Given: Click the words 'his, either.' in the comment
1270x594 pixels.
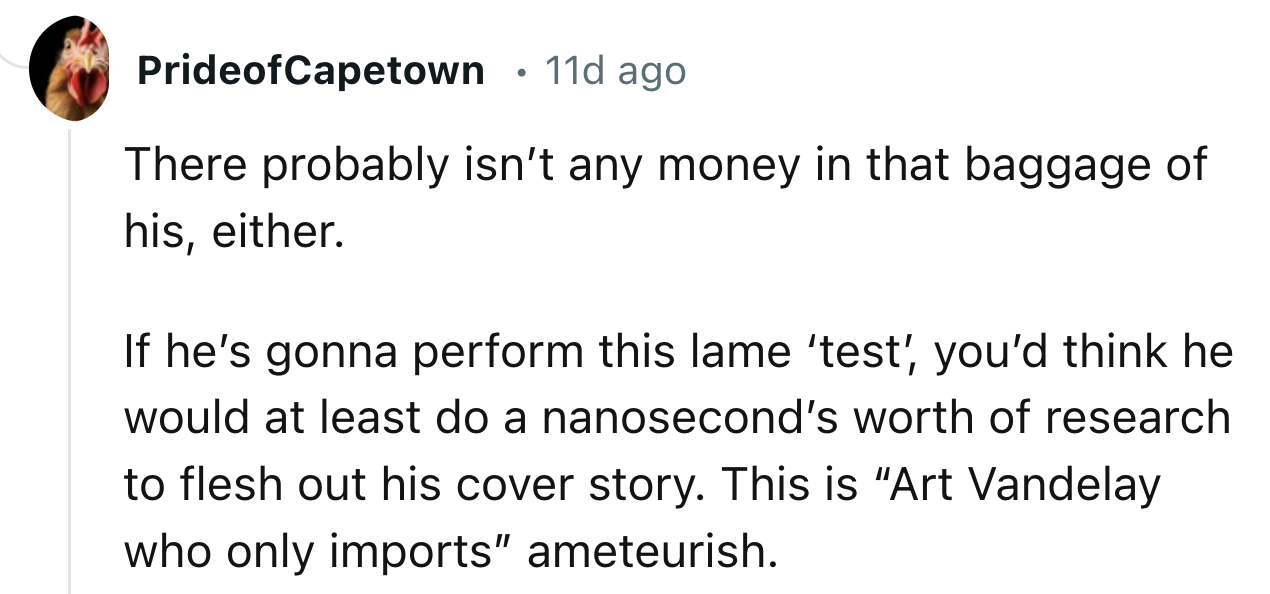Looking at the screenshot, I should [x=233, y=232].
